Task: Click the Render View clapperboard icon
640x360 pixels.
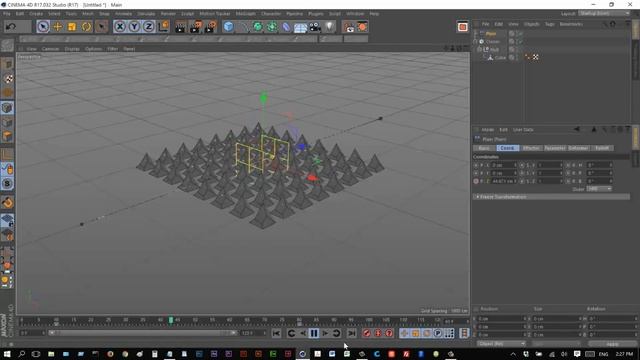Action: click(x=180, y=27)
